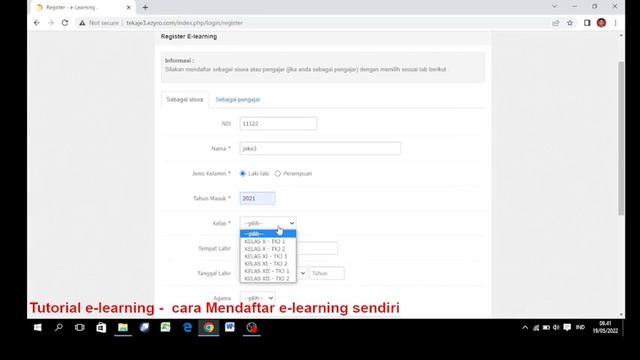Share this page from address bar
This screenshot has width=640, height=360.
[x=556, y=23]
